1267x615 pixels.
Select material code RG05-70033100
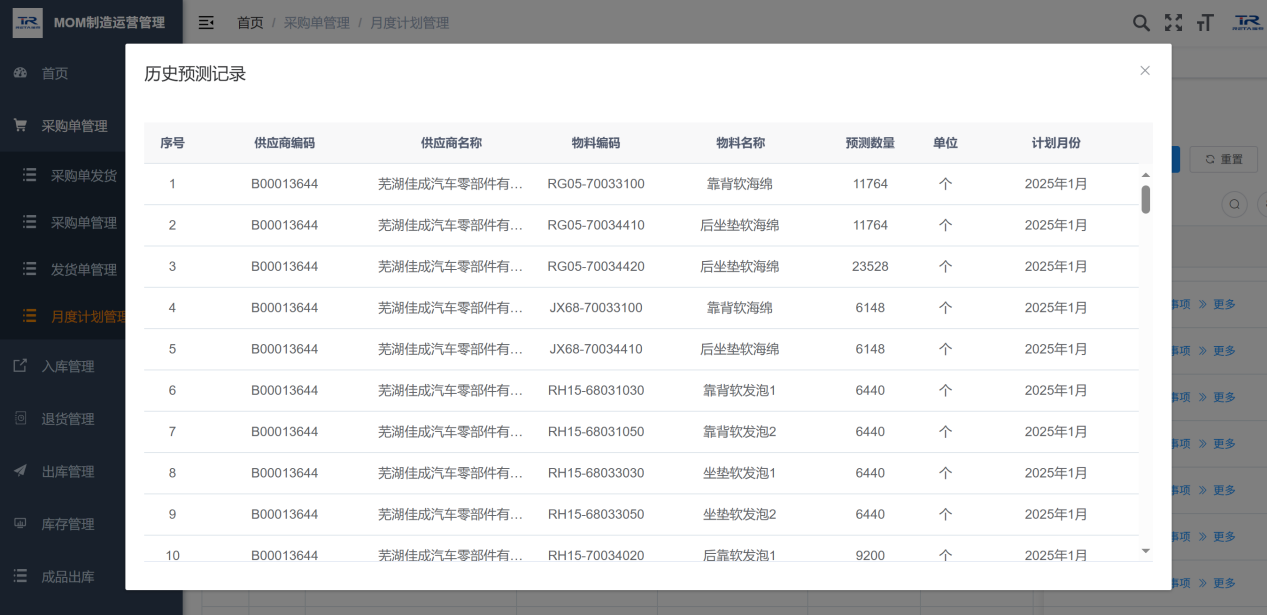tap(596, 184)
